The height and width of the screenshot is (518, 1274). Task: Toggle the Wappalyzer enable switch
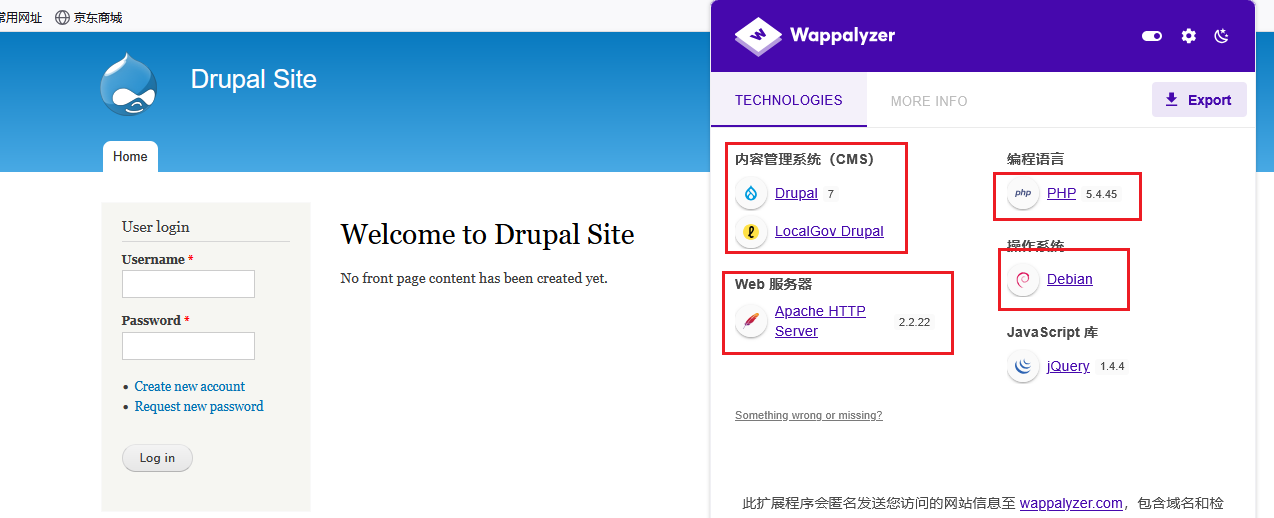point(1152,36)
